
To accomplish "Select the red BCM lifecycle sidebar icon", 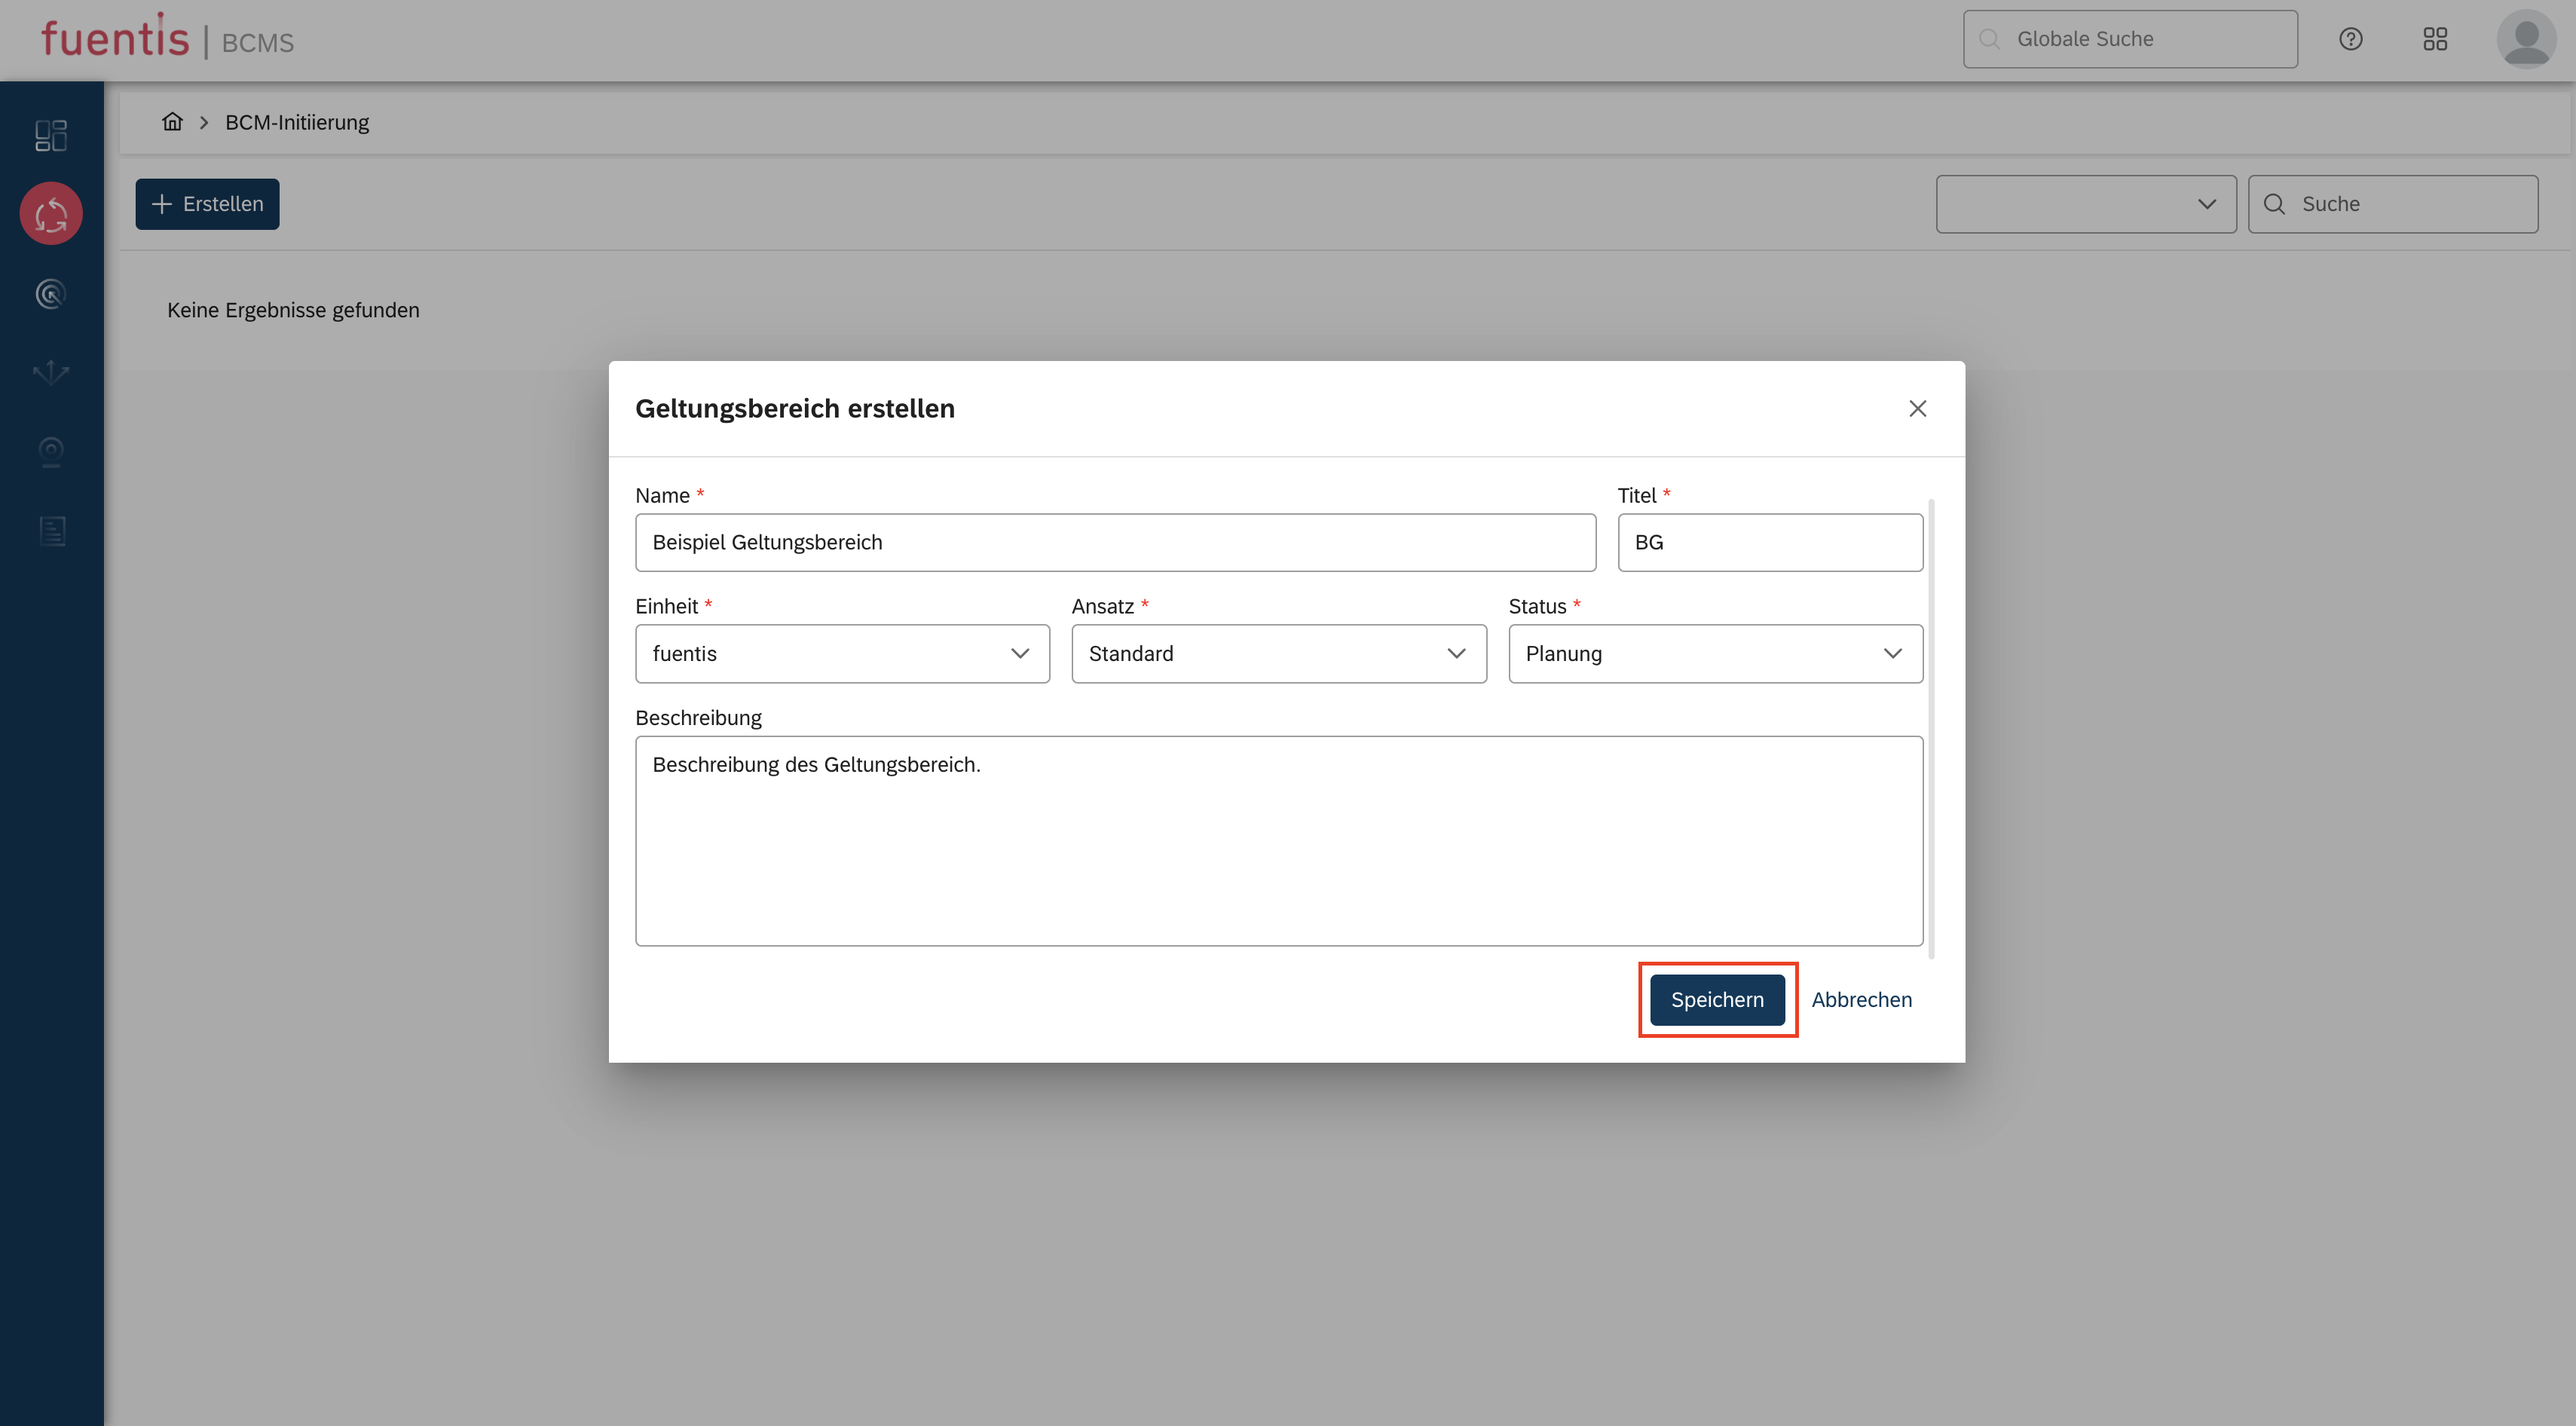I will pos(51,214).
